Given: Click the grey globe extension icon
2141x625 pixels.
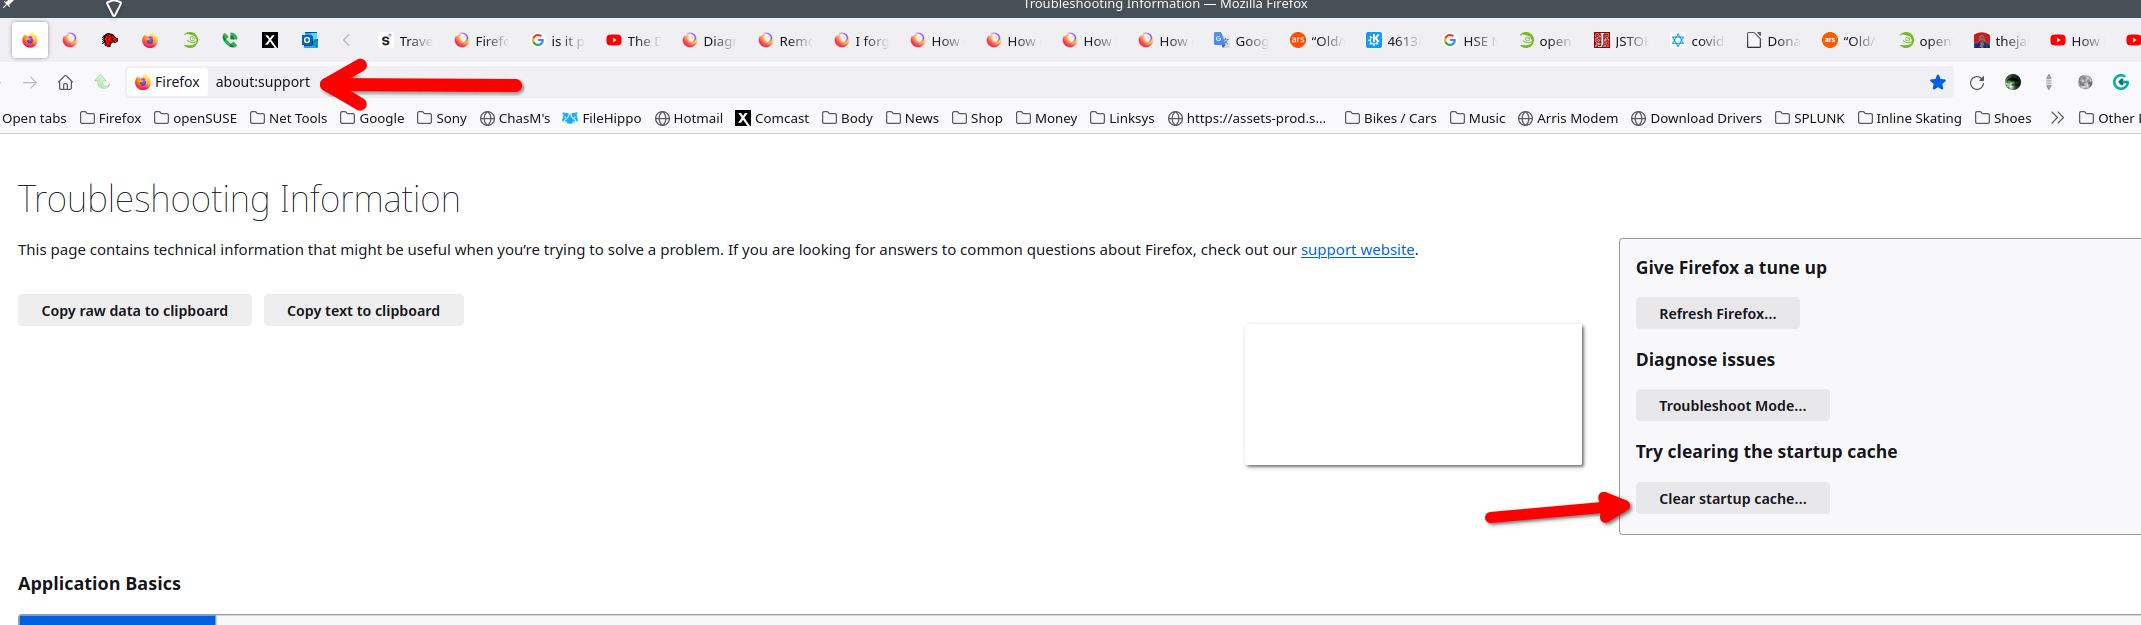Looking at the screenshot, I should click(2085, 82).
